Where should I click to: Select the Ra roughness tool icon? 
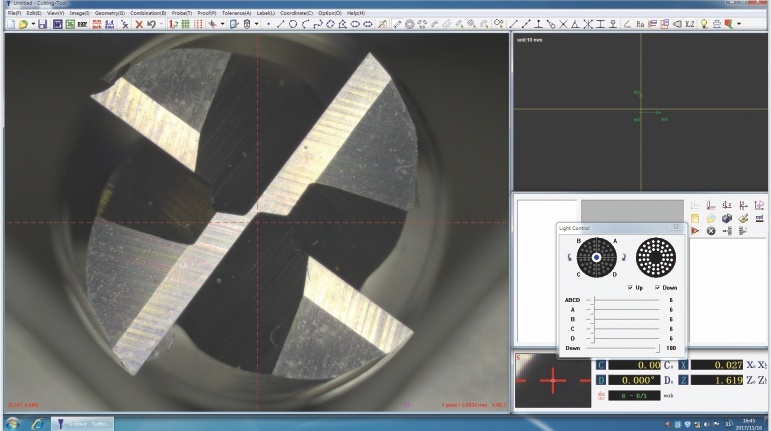[641, 22]
